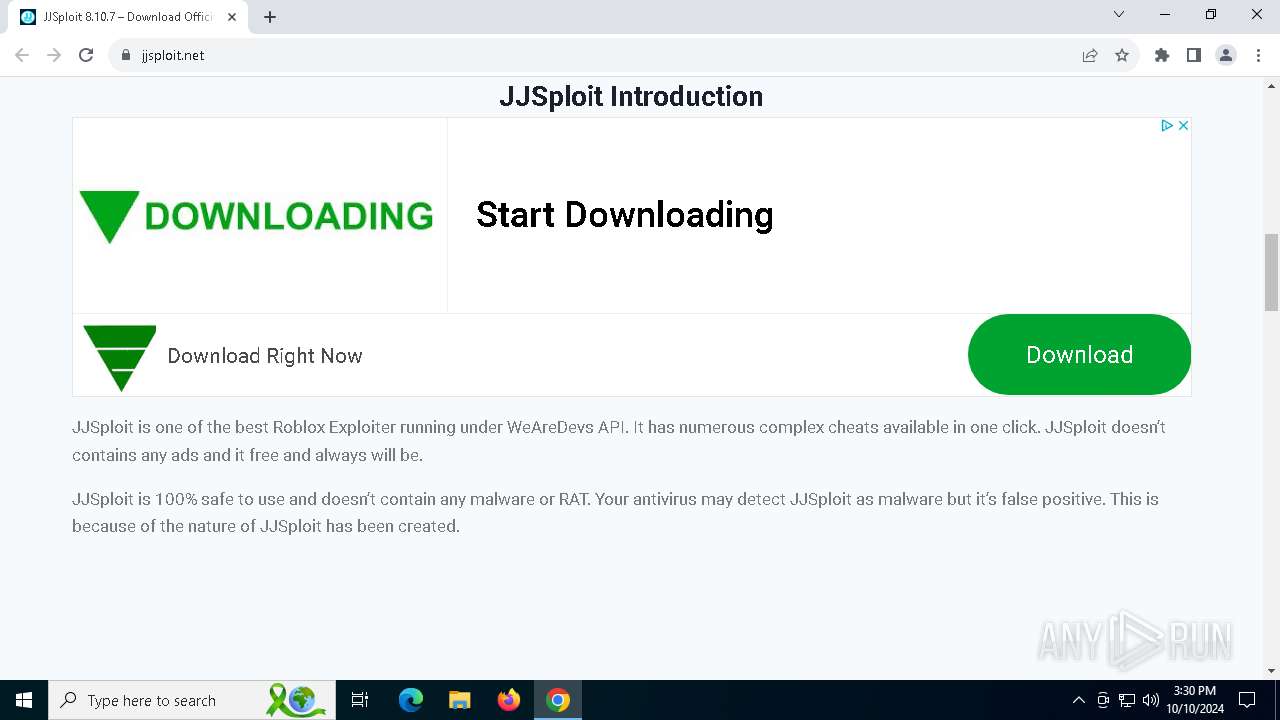1280x720 pixels.
Task: Open the Chrome profile avatar
Action: click(x=1226, y=55)
